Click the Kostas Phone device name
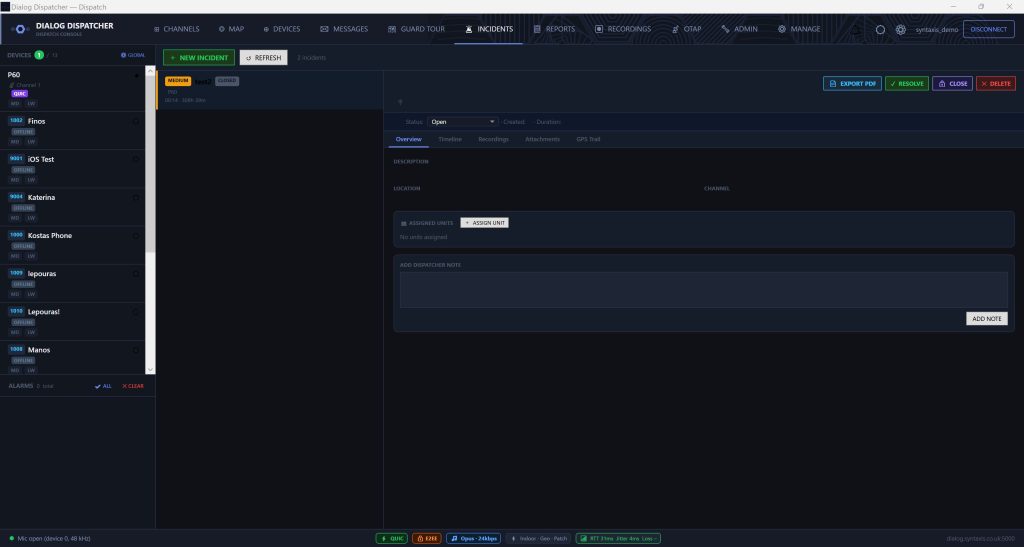 click(50, 236)
